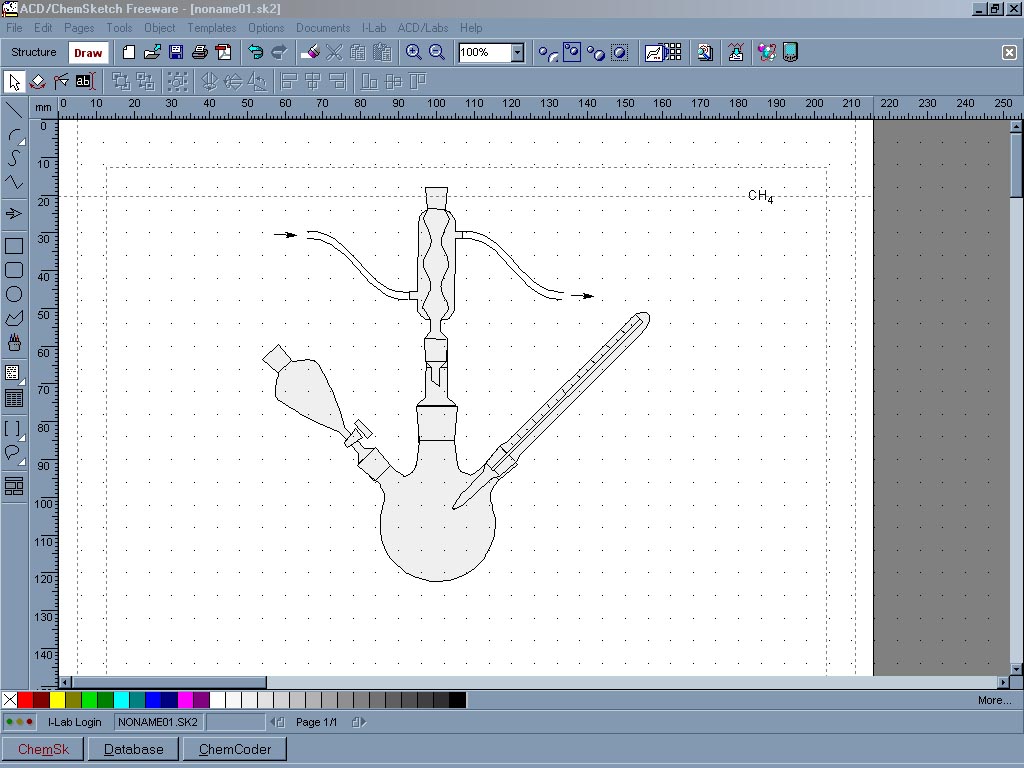Select the line drawing tool

pos(14,110)
